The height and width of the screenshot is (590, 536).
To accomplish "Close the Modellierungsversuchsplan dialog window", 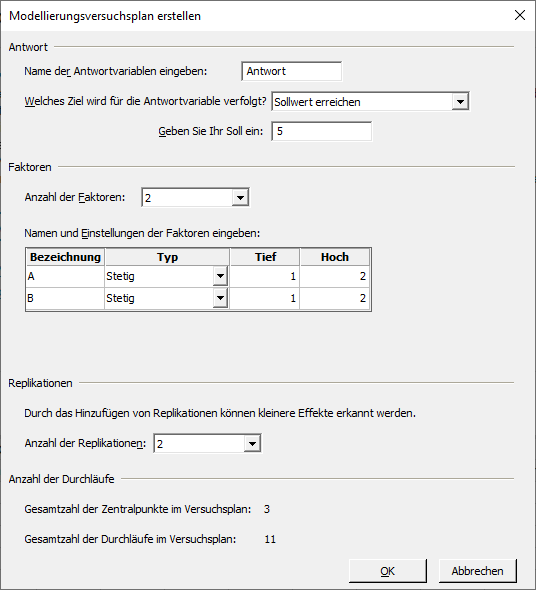I will (520, 15).
